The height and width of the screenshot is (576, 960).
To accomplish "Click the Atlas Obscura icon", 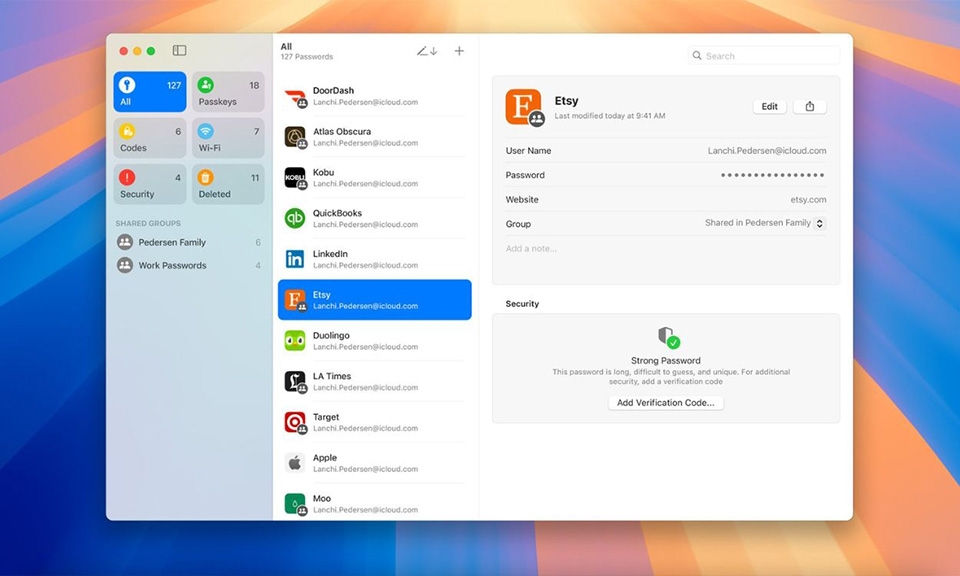I will pos(295,137).
